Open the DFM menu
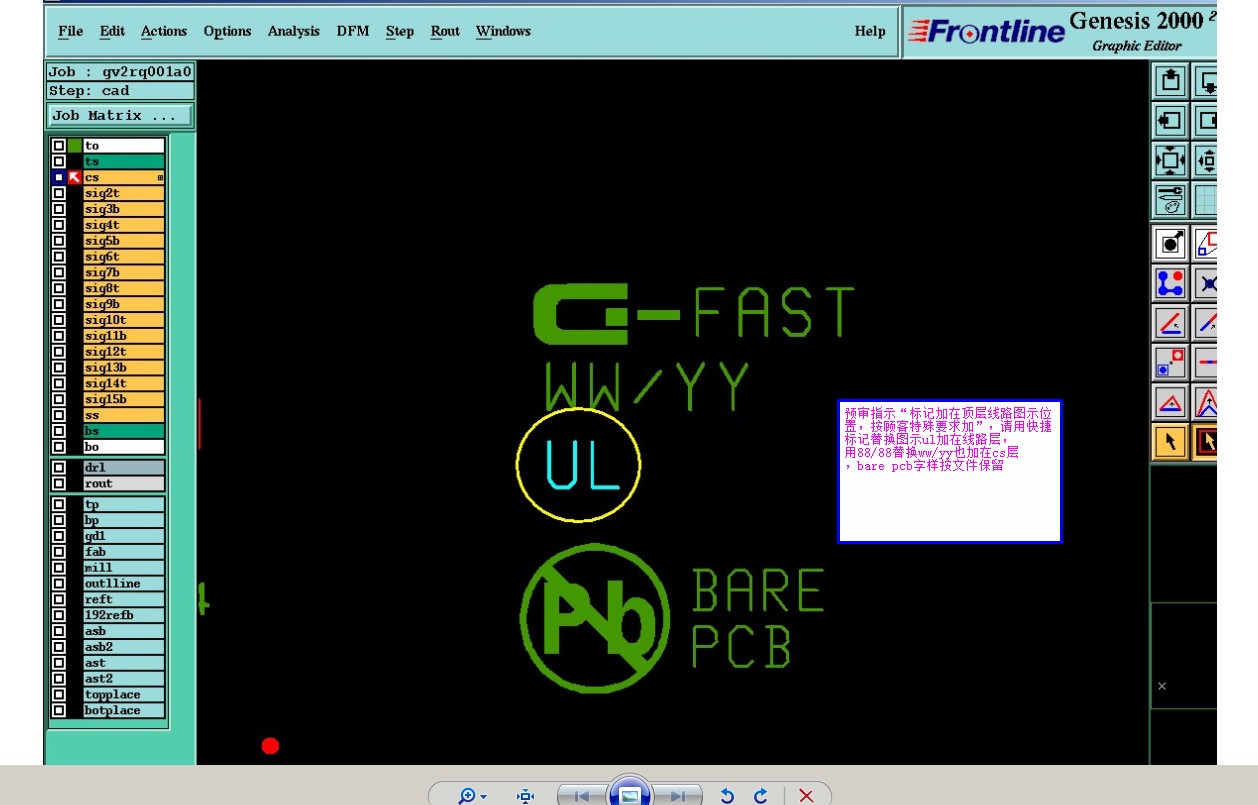Screen dimensions: 1258x805 click(x=353, y=31)
